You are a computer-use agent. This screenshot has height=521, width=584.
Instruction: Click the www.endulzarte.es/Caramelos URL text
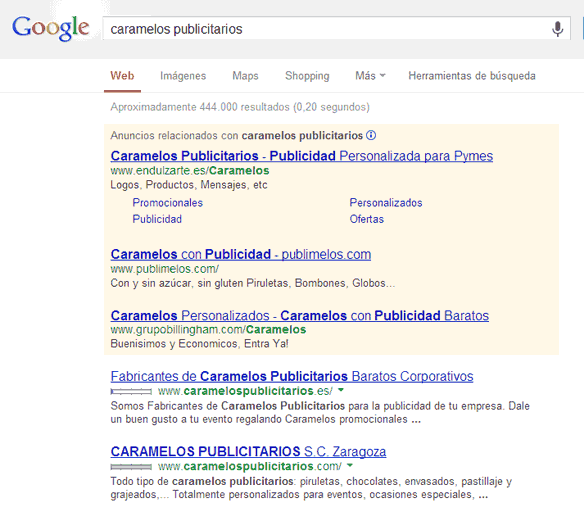click(190, 171)
